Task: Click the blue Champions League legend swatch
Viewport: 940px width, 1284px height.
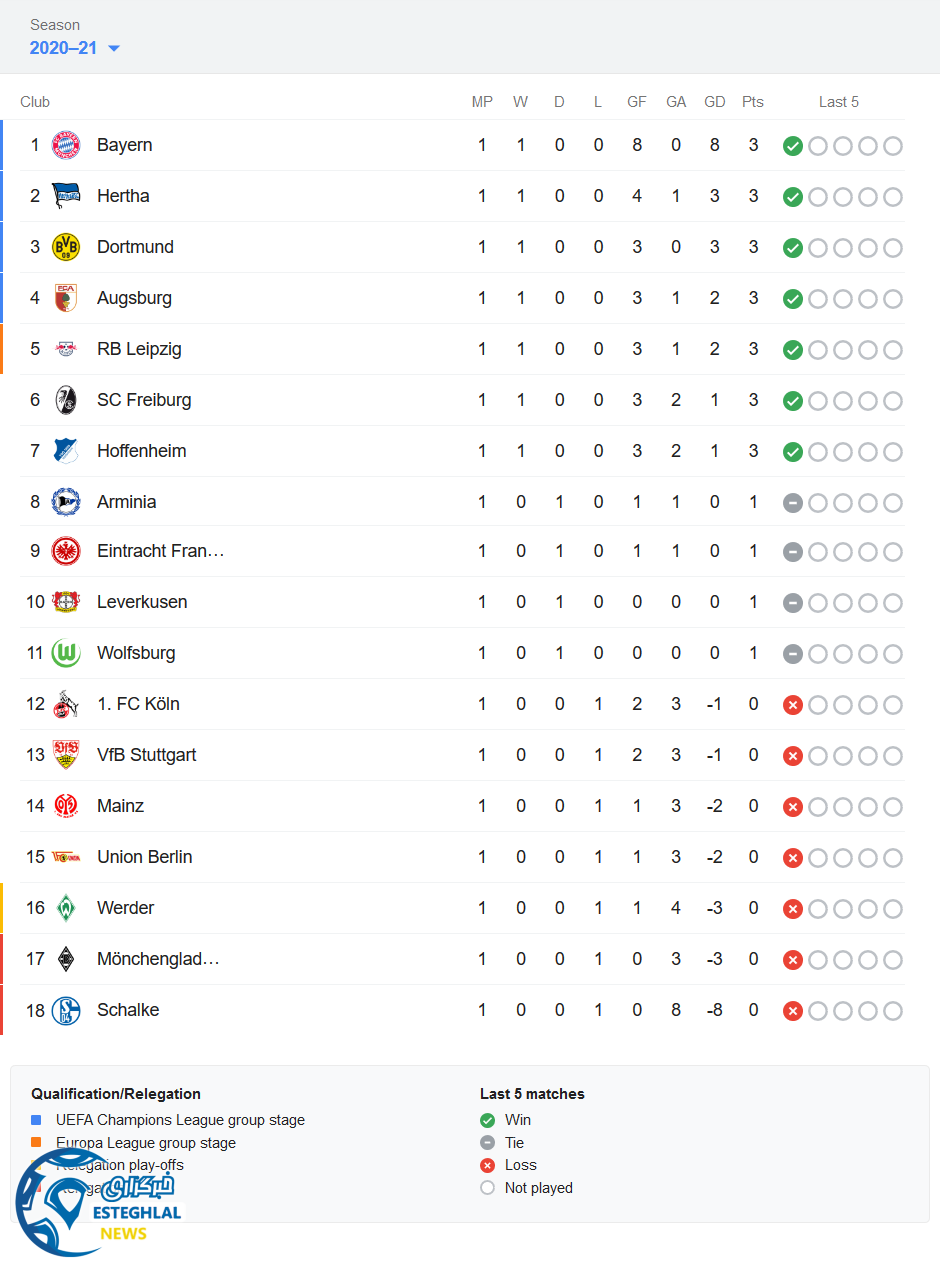Action: point(36,1120)
